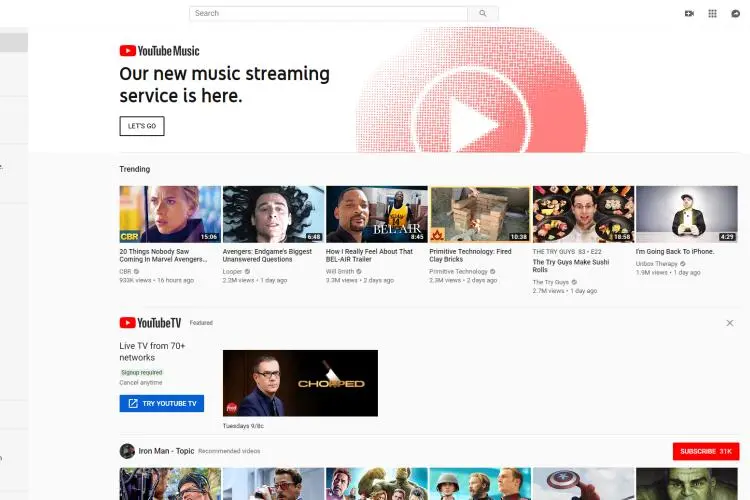Click the Trending section heading
The width and height of the screenshot is (750, 500).
(x=135, y=169)
